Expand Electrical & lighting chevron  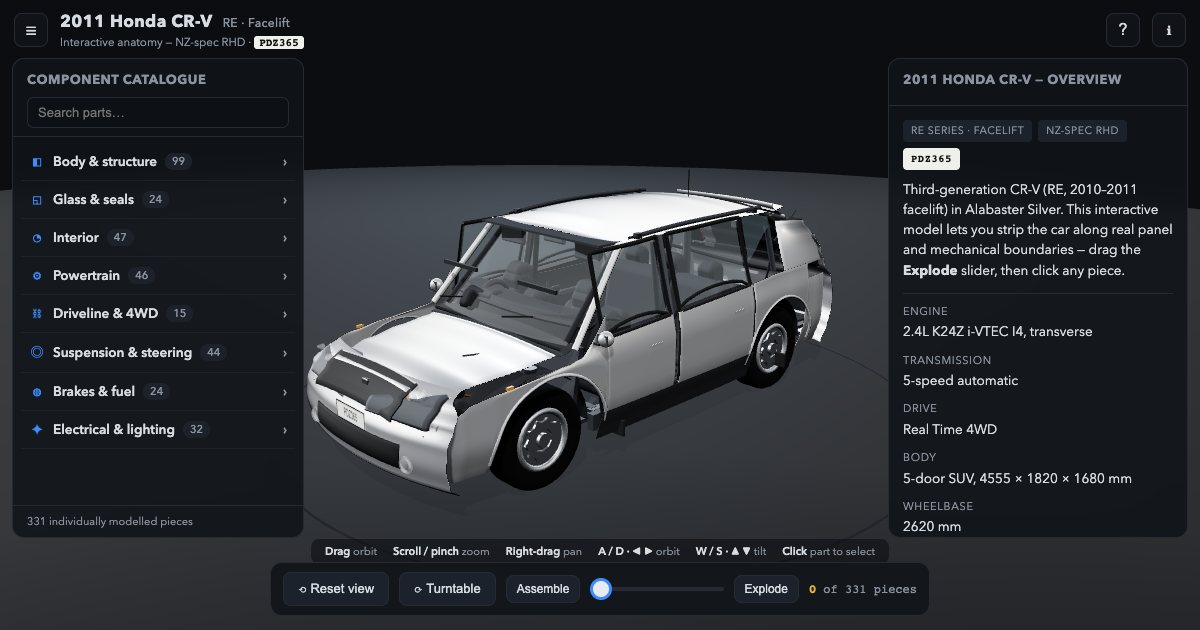pos(285,430)
